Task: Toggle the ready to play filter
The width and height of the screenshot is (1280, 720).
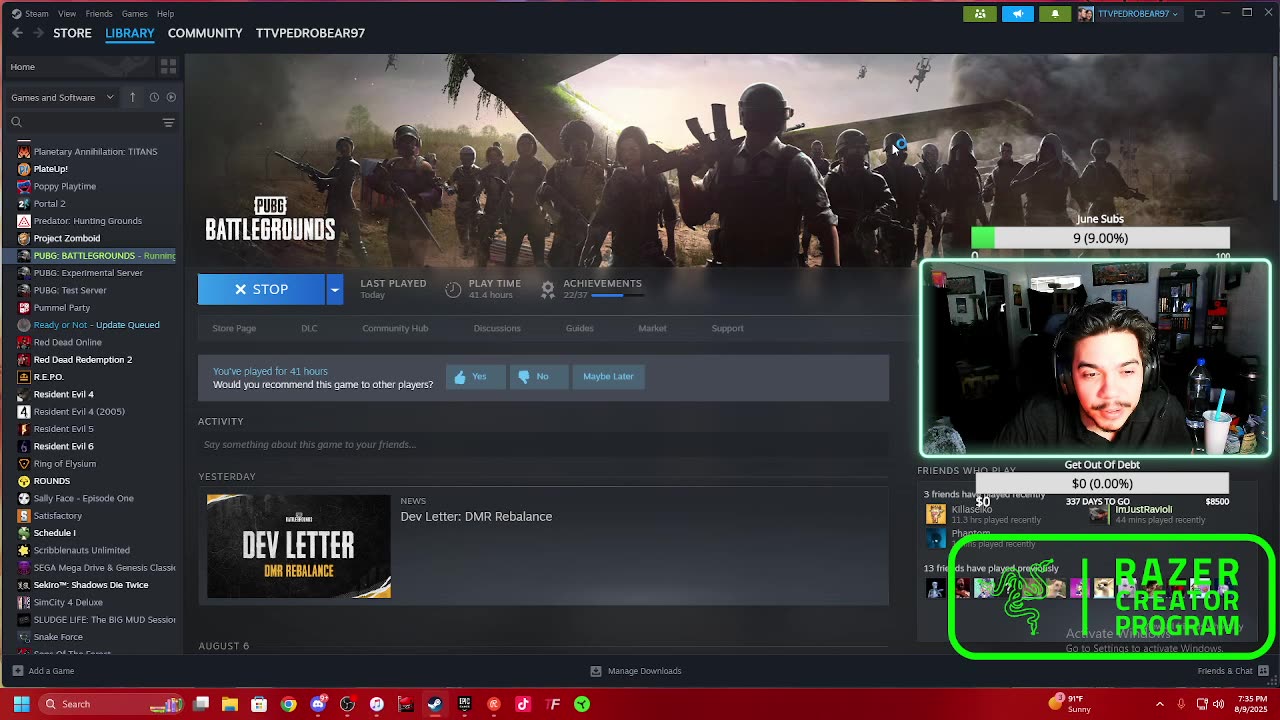Action: [171, 97]
